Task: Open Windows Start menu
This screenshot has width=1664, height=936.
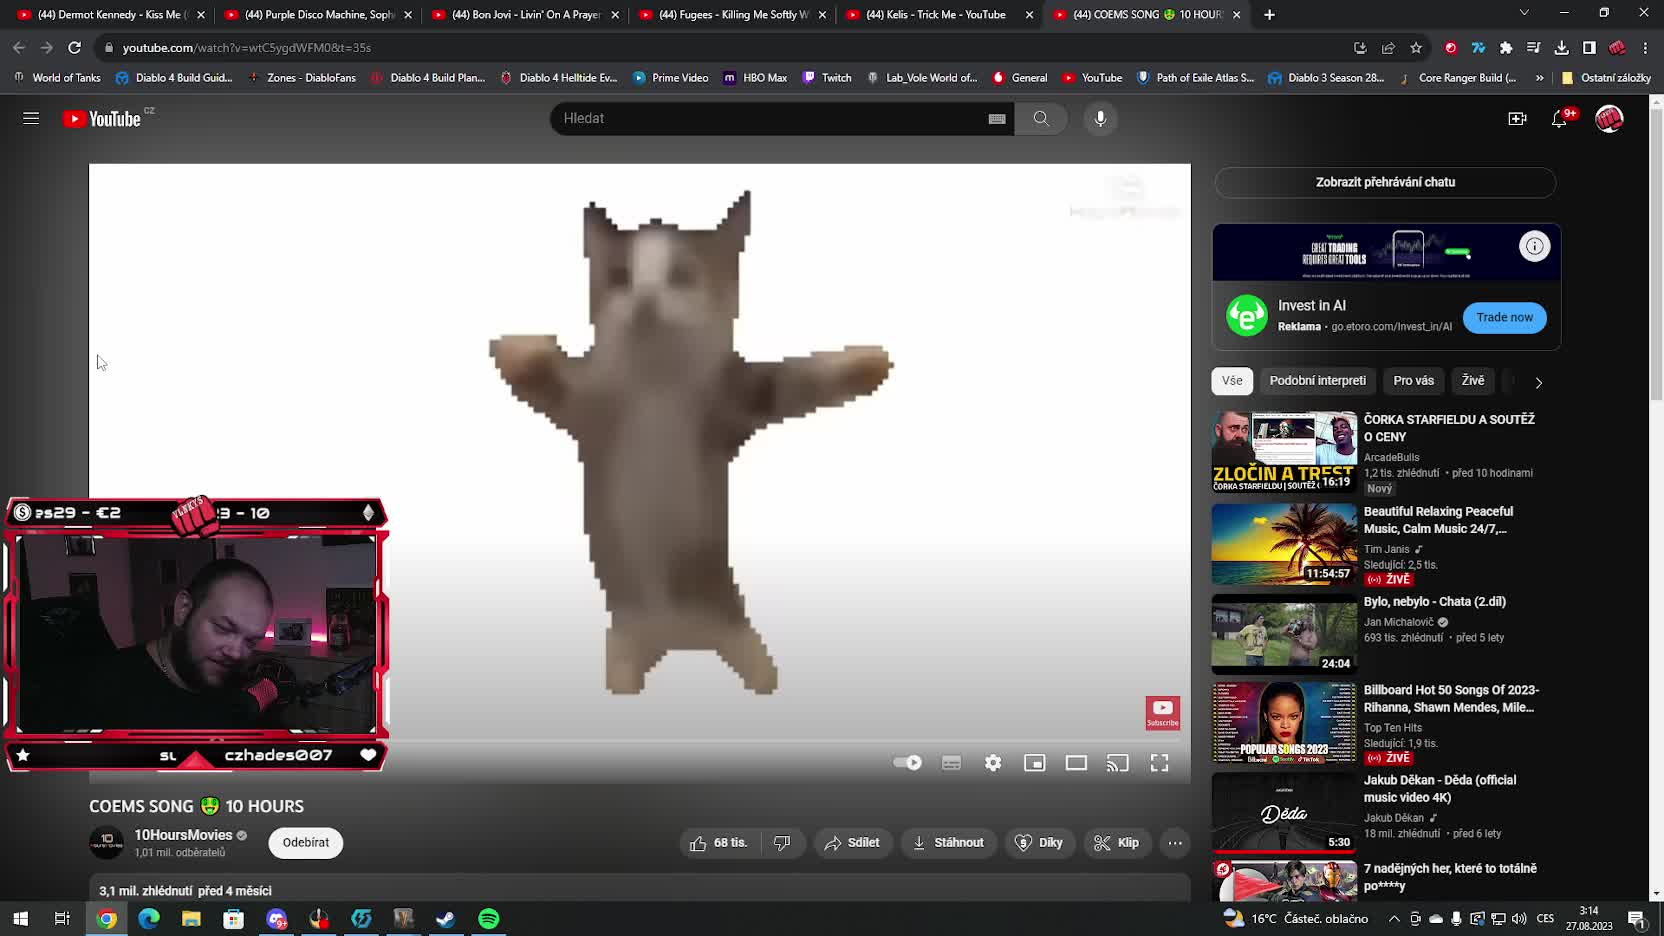Action: pyautogui.click(x=20, y=919)
